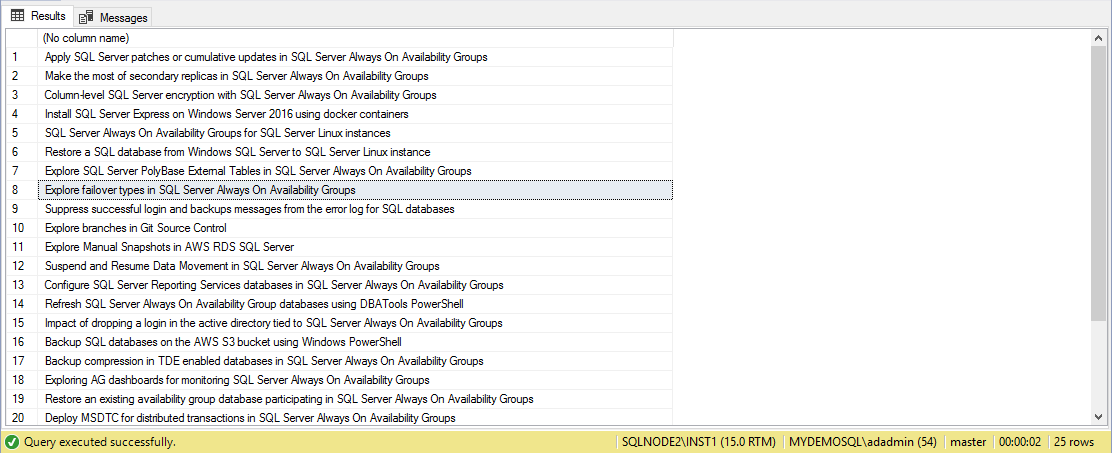Click row header number 20
The width and height of the screenshot is (1112, 453).
[21, 418]
